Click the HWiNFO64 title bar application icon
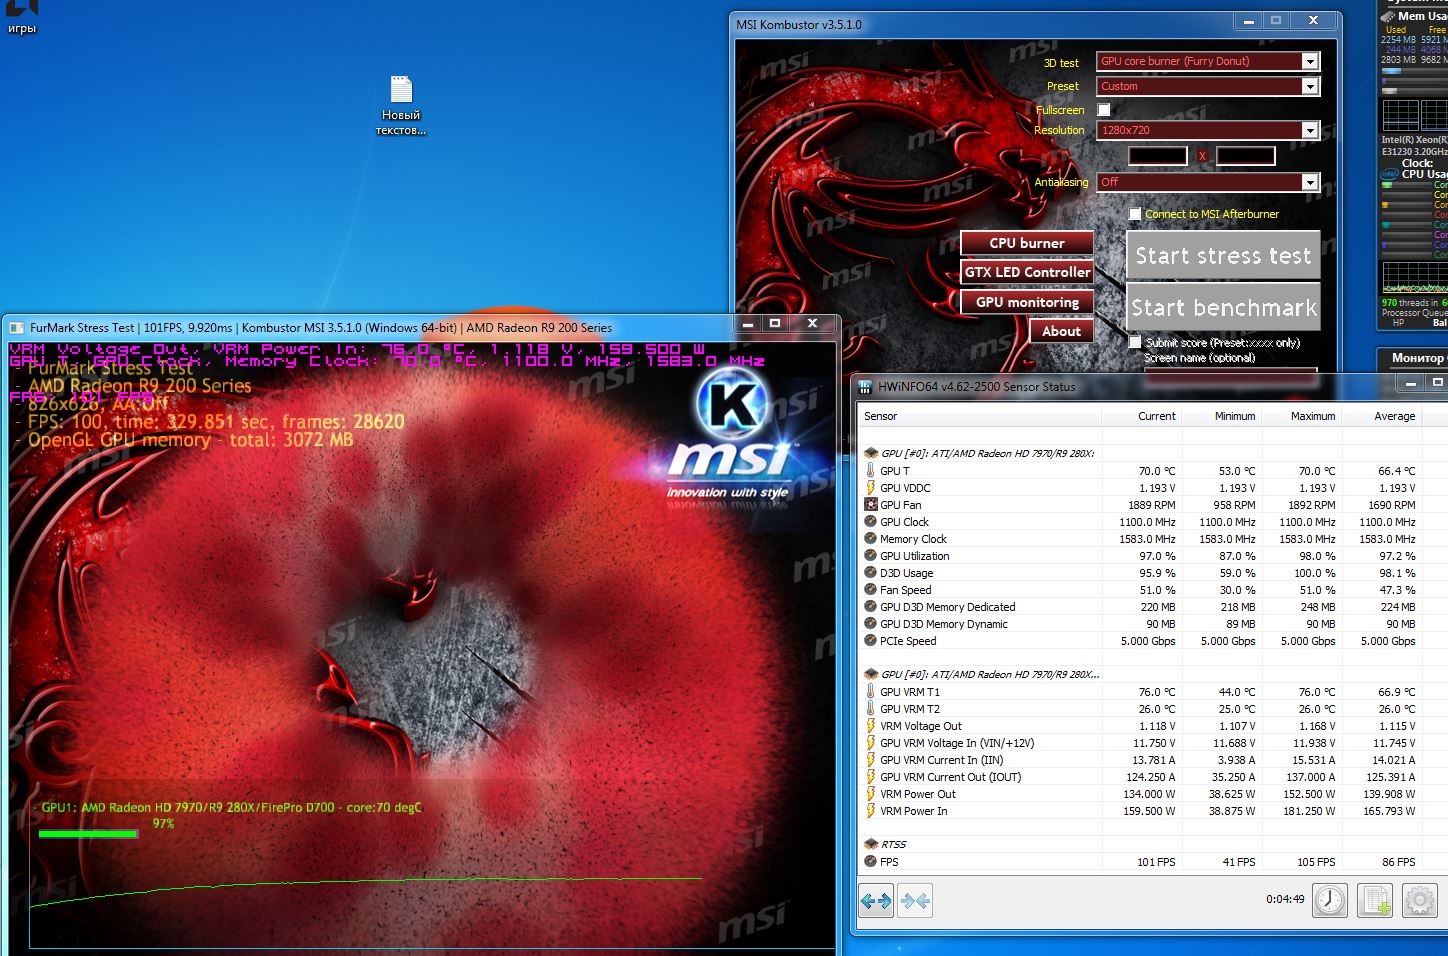The width and height of the screenshot is (1448, 956). point(866,386)
